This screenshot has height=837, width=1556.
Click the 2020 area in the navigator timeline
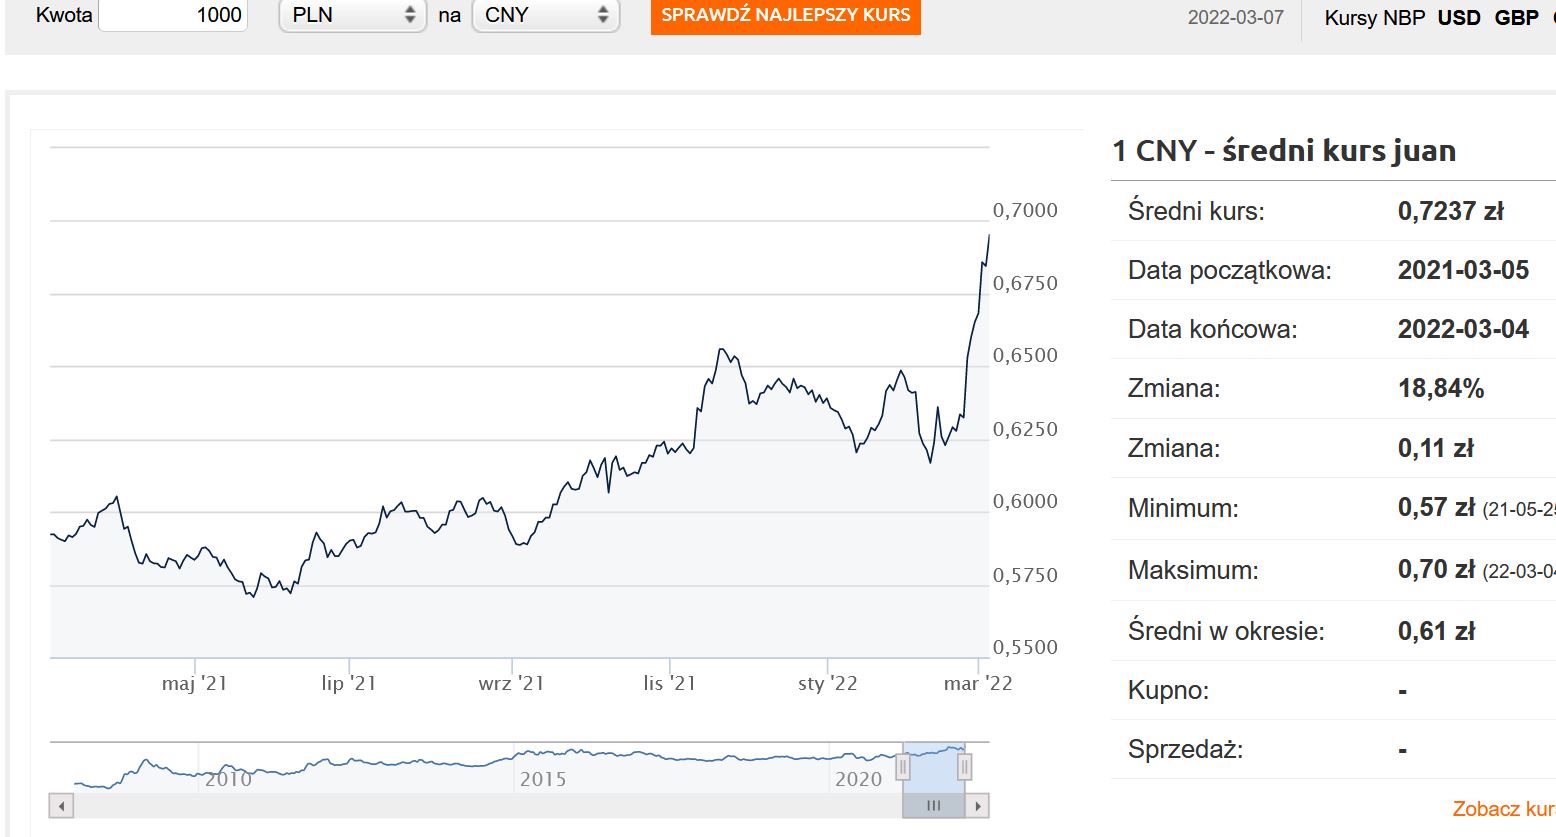(x=858, y=778)
